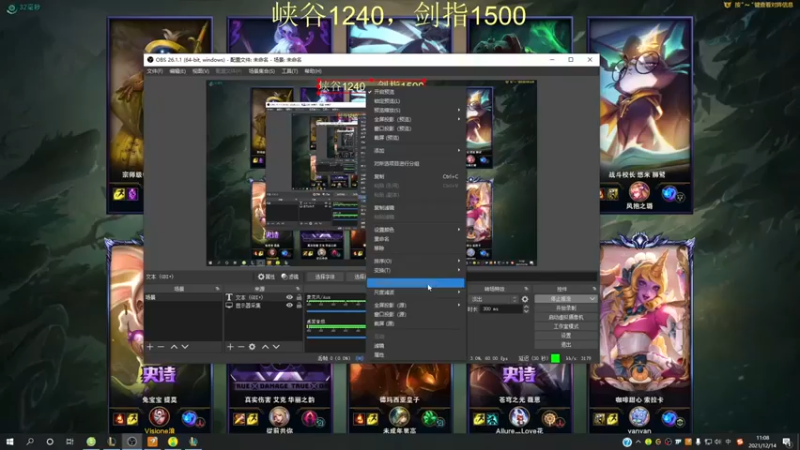Open 设置 from the controls panel

pyautogui.click(x=566, y=336)
